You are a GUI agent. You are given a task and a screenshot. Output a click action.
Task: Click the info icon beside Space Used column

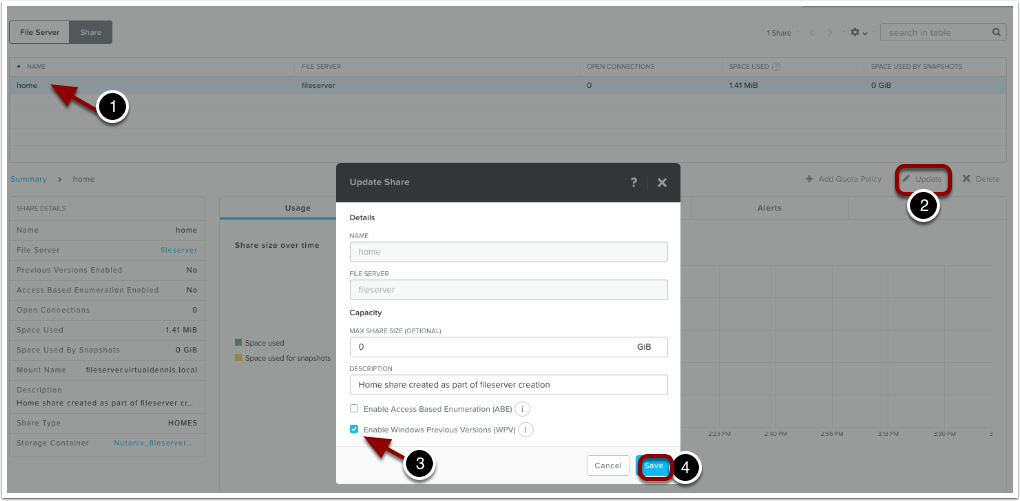(x=777, y=67)
